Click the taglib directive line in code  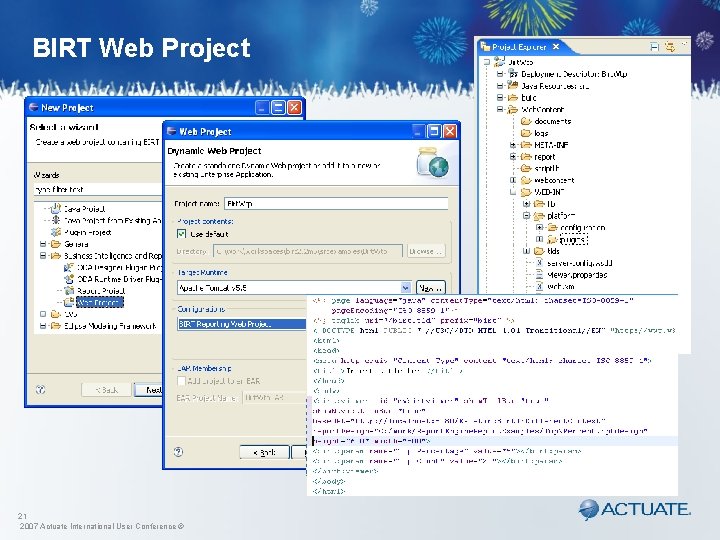(413, 320)
